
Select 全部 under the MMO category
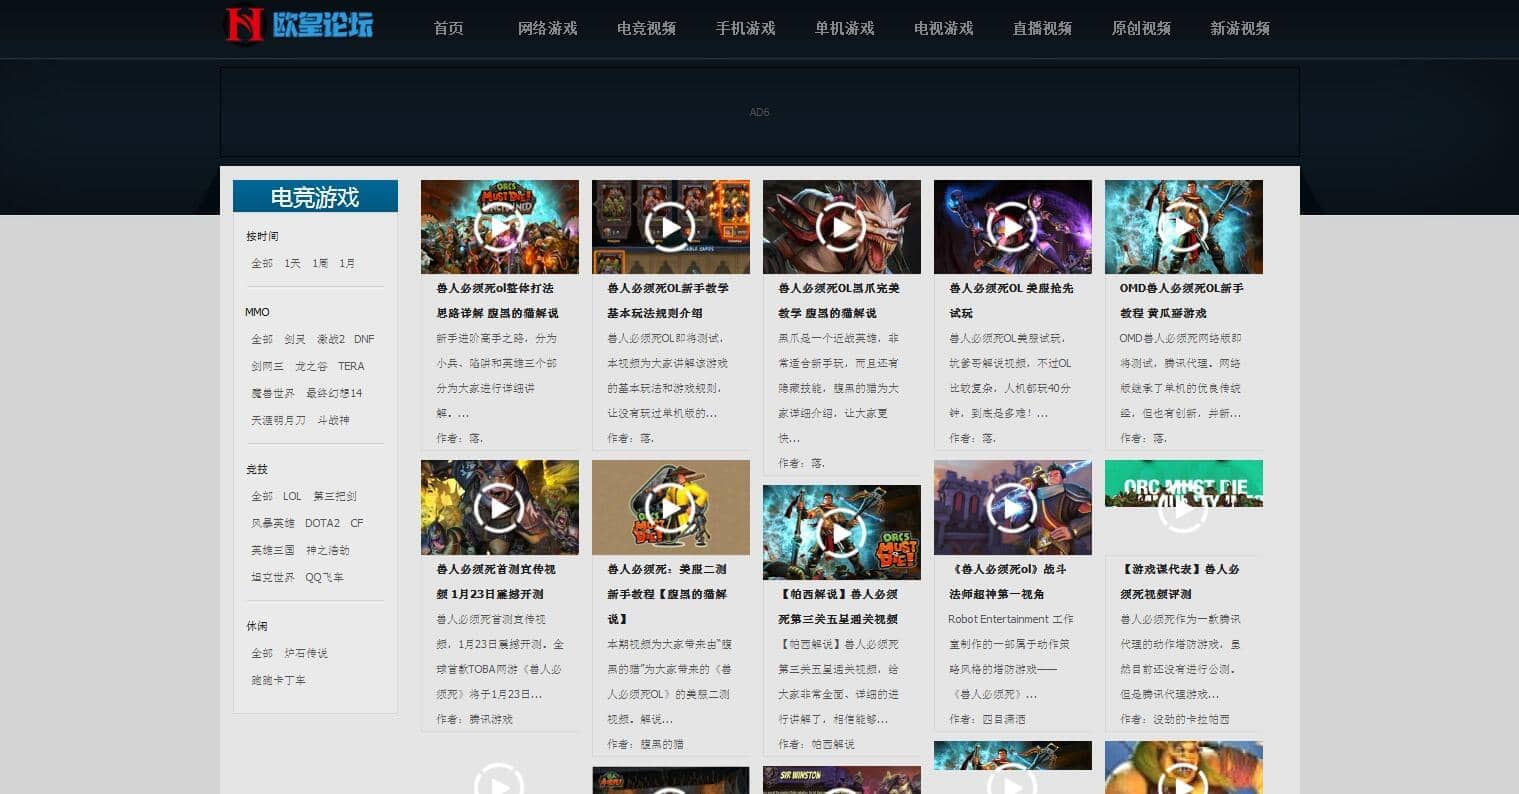[x=262, y=339]
